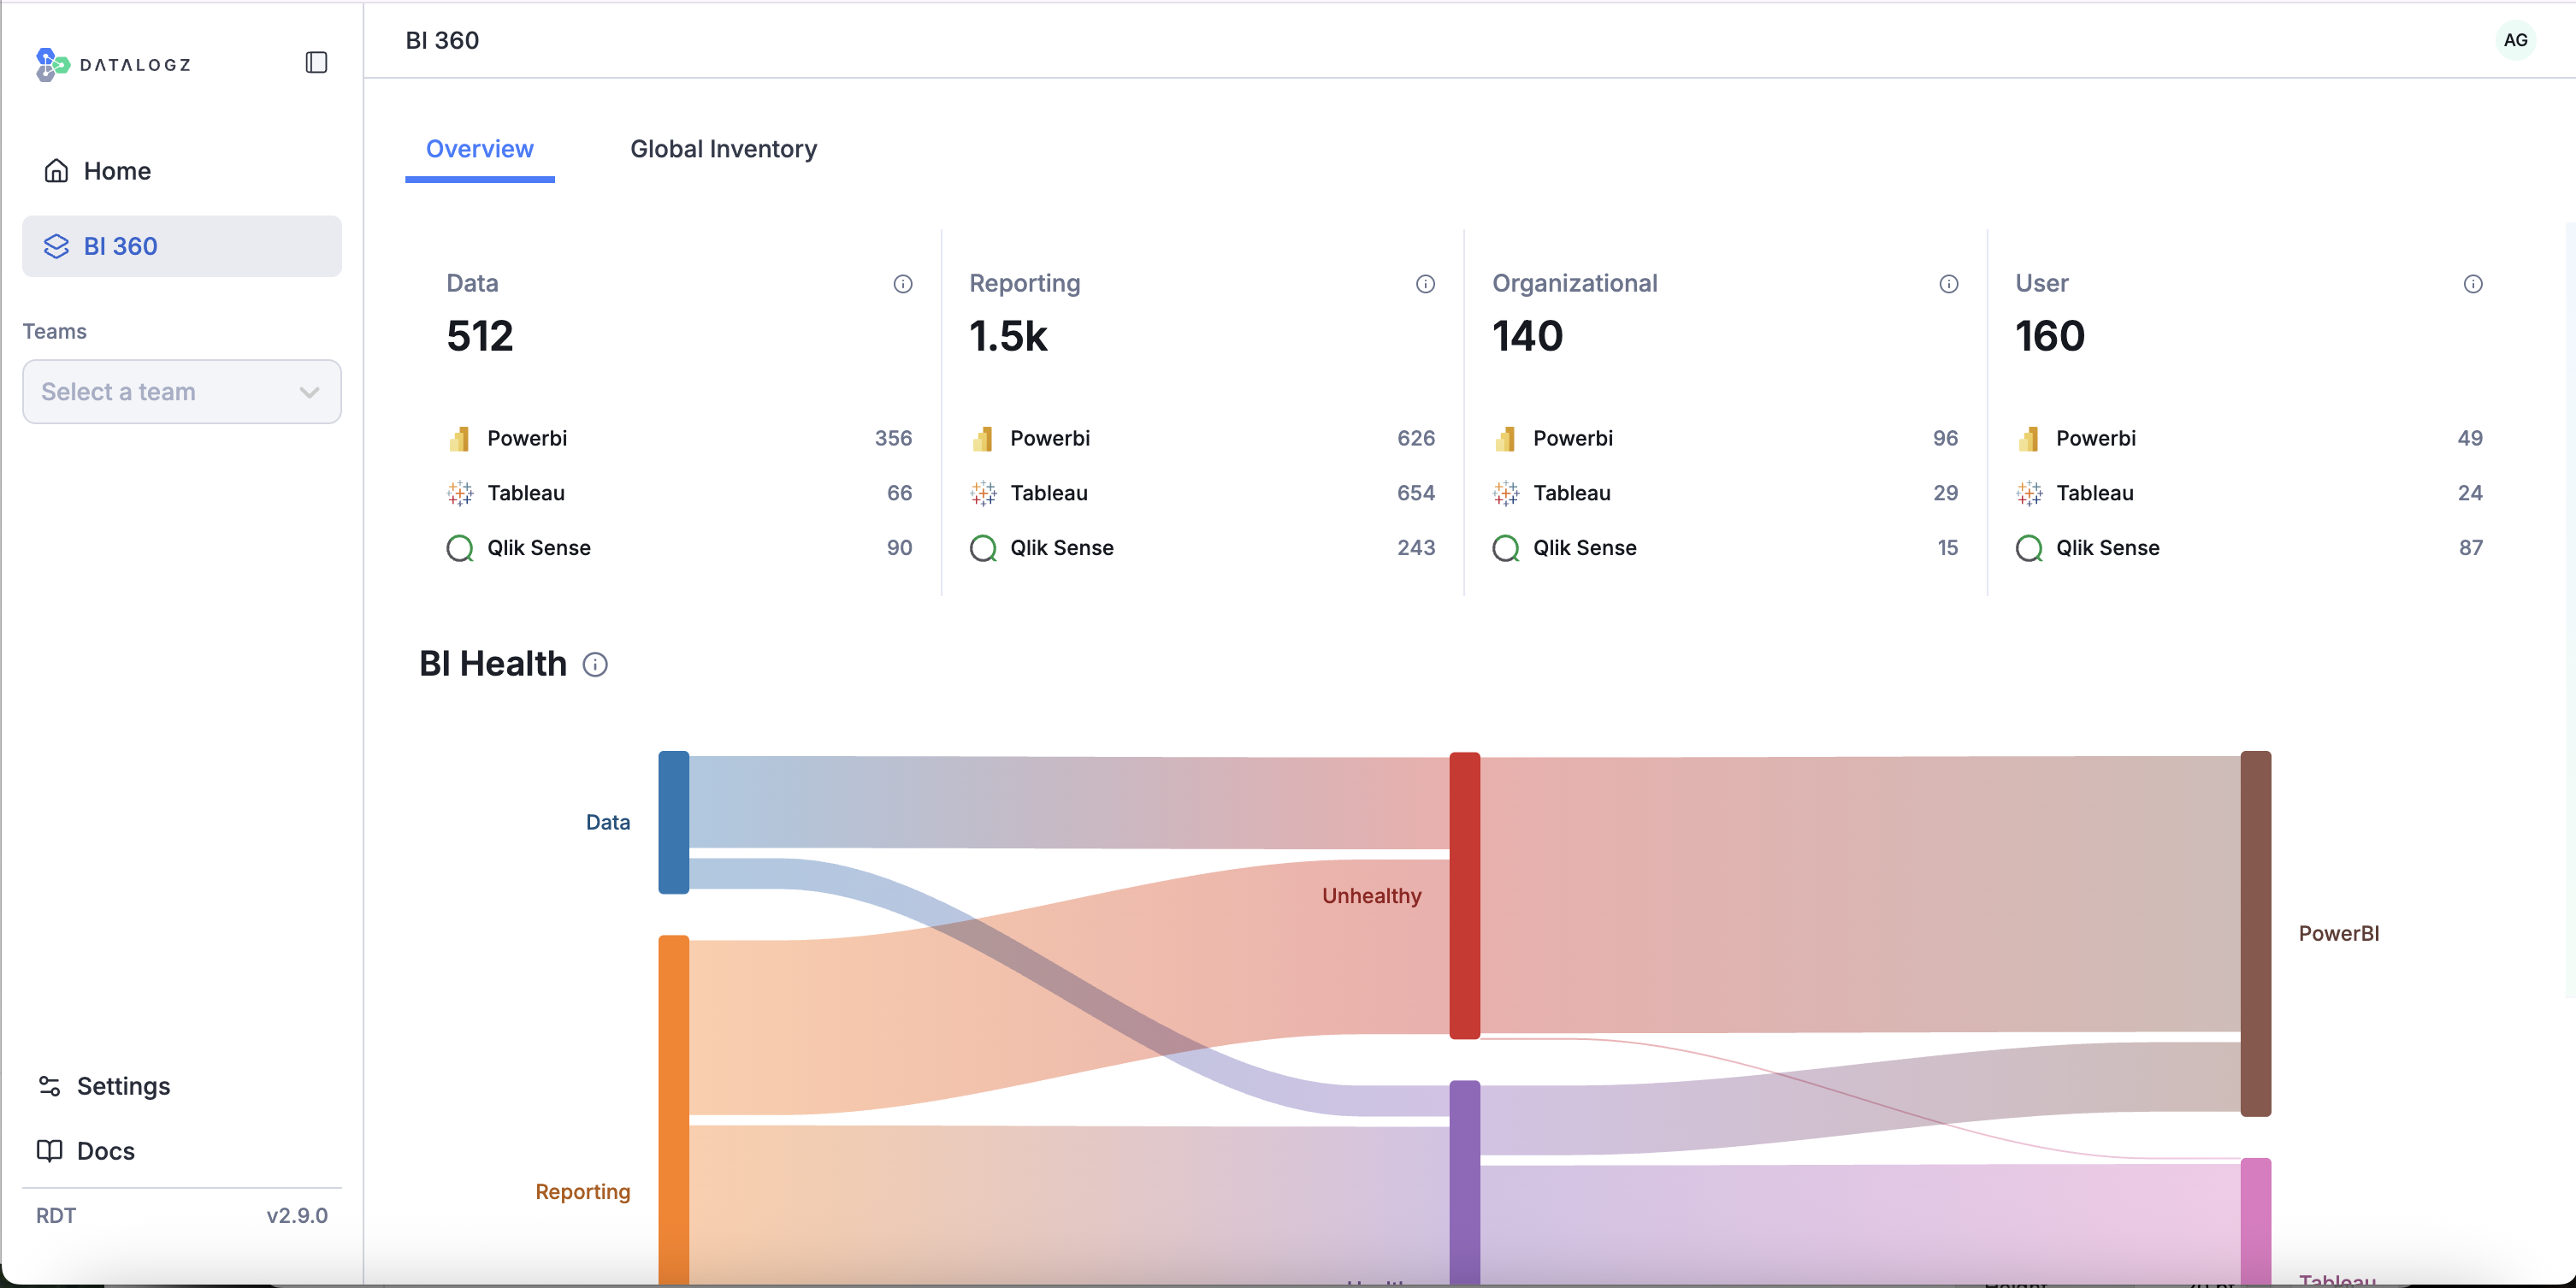Open info icon on Reporting card

point(1425,284)
